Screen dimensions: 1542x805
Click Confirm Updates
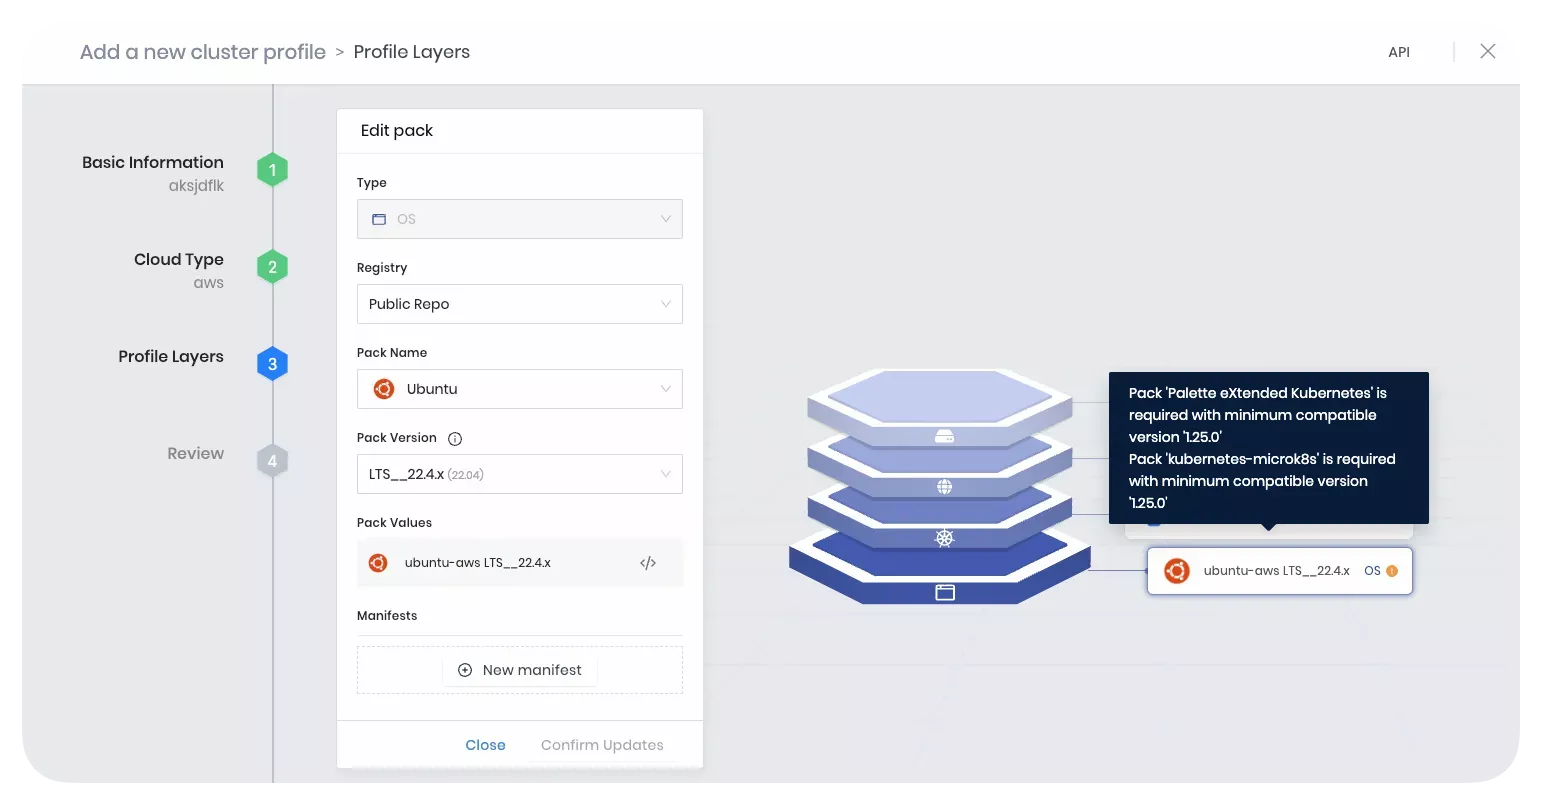pos(602,744)
